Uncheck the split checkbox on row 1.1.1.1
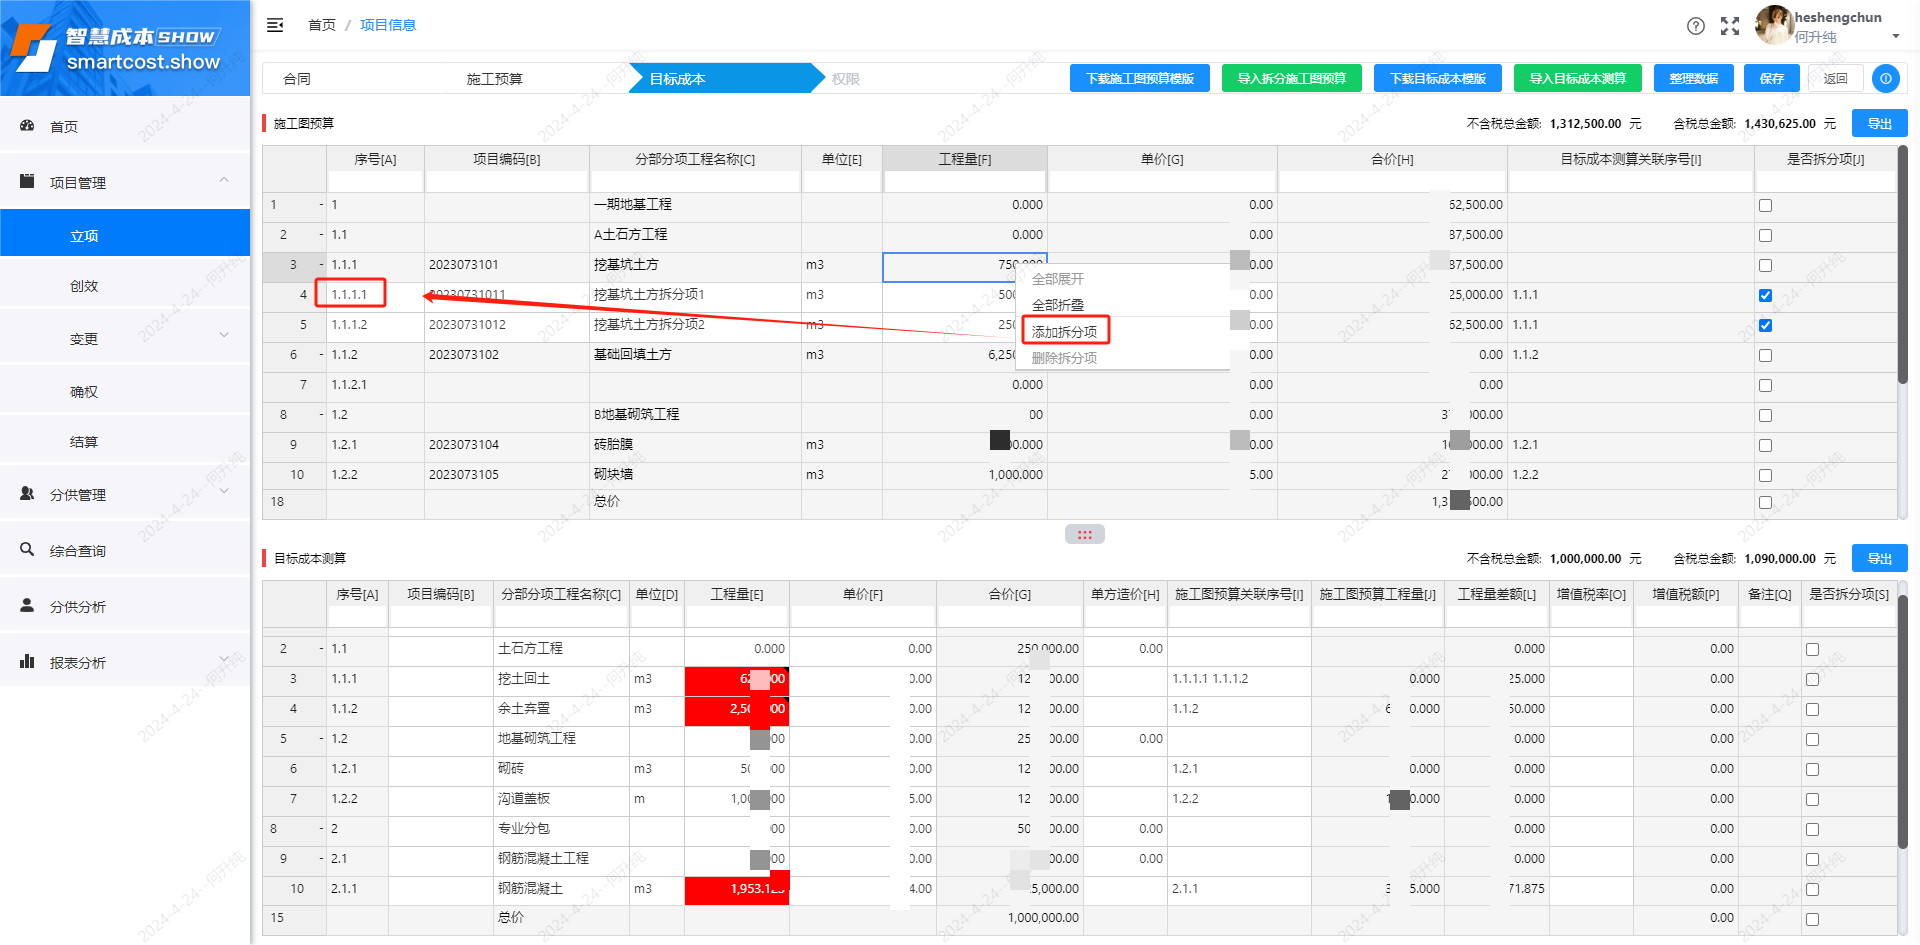The height and width of the screenshot is (945, 1920). coord(1765,295)
